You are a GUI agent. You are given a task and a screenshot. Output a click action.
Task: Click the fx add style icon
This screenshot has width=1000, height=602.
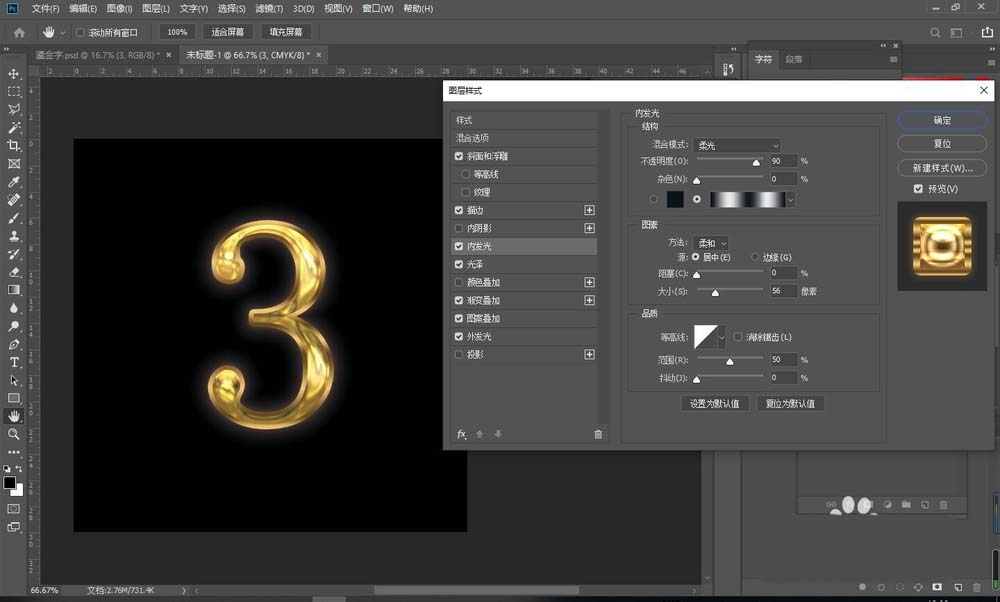pos(462,434)
